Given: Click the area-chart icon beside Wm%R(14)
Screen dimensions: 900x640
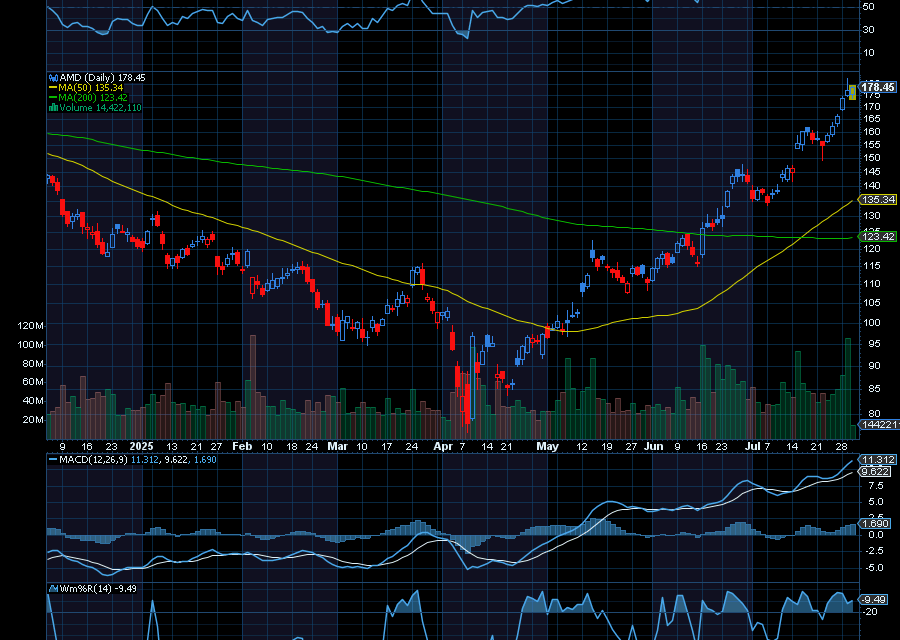Looking at the screenshot, I should click(53, 588).
